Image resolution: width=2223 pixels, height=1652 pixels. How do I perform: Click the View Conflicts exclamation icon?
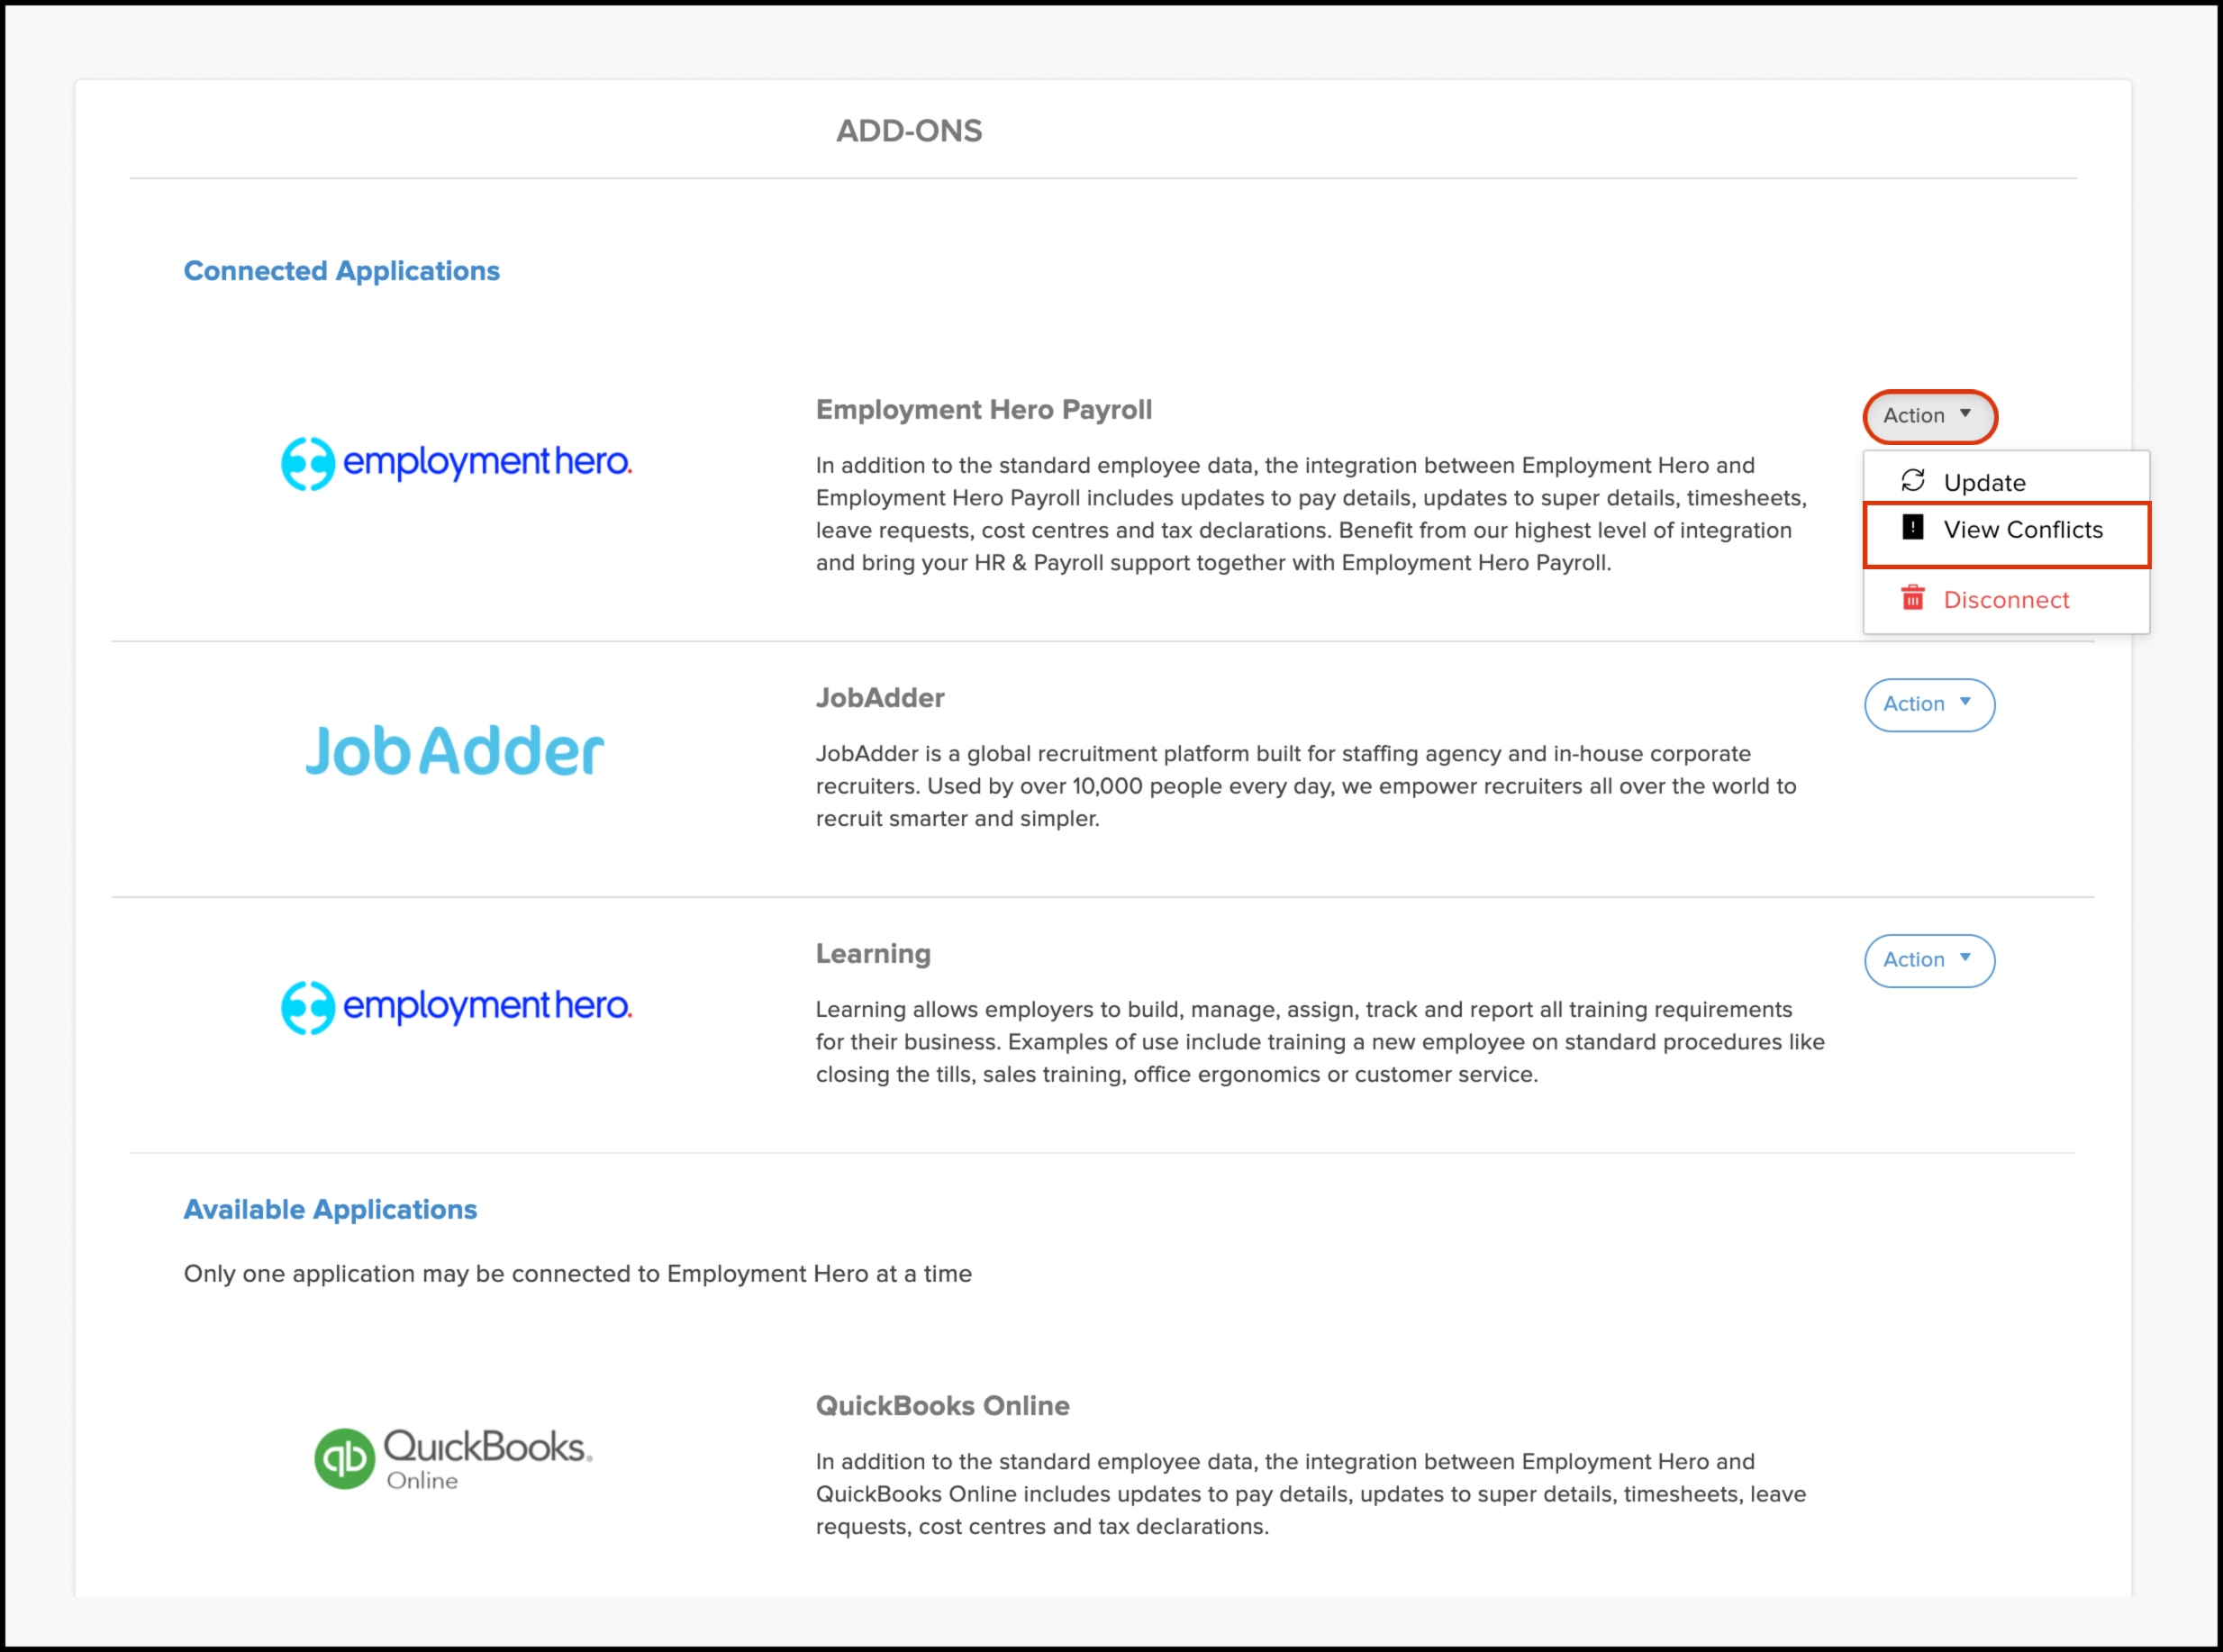1912,528
